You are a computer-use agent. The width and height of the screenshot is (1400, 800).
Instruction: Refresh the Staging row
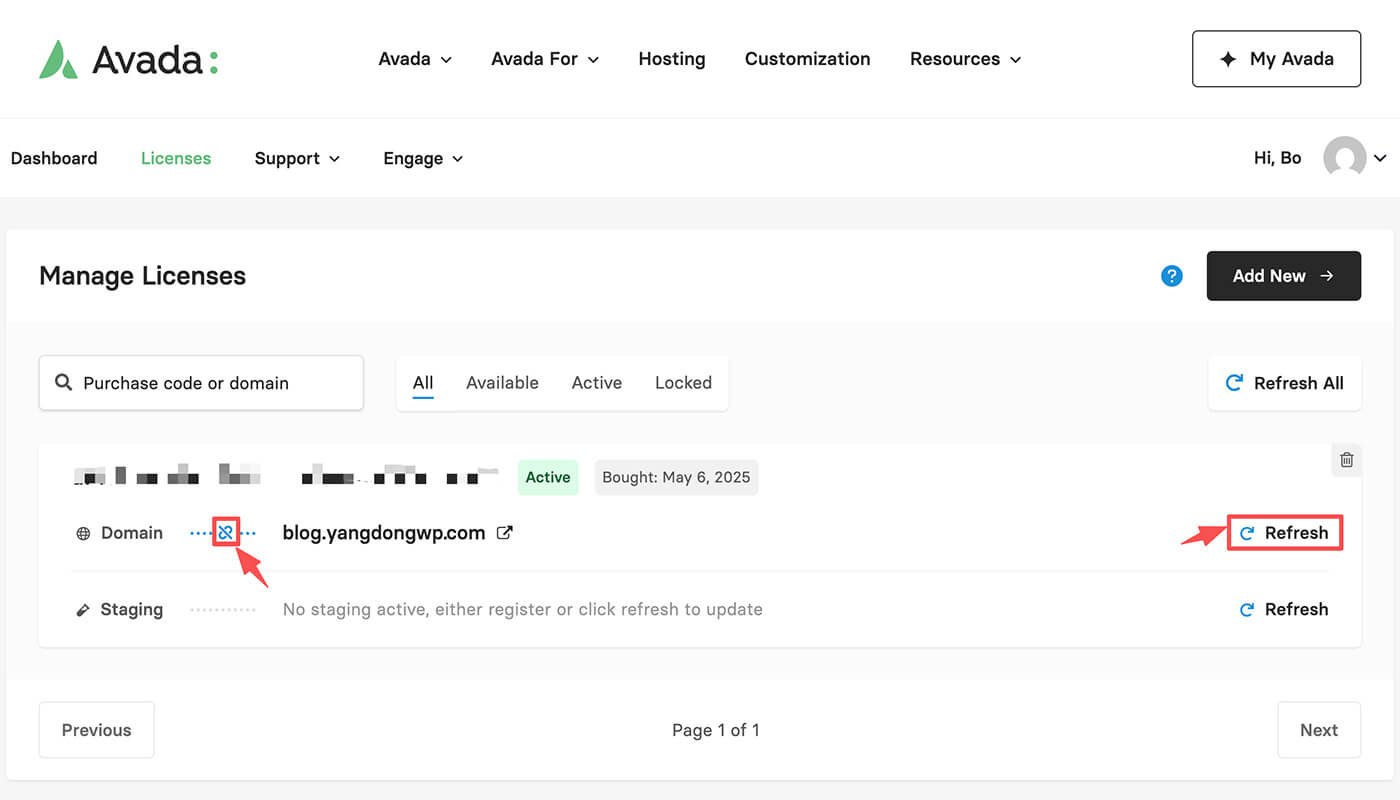coord(1284,610)
